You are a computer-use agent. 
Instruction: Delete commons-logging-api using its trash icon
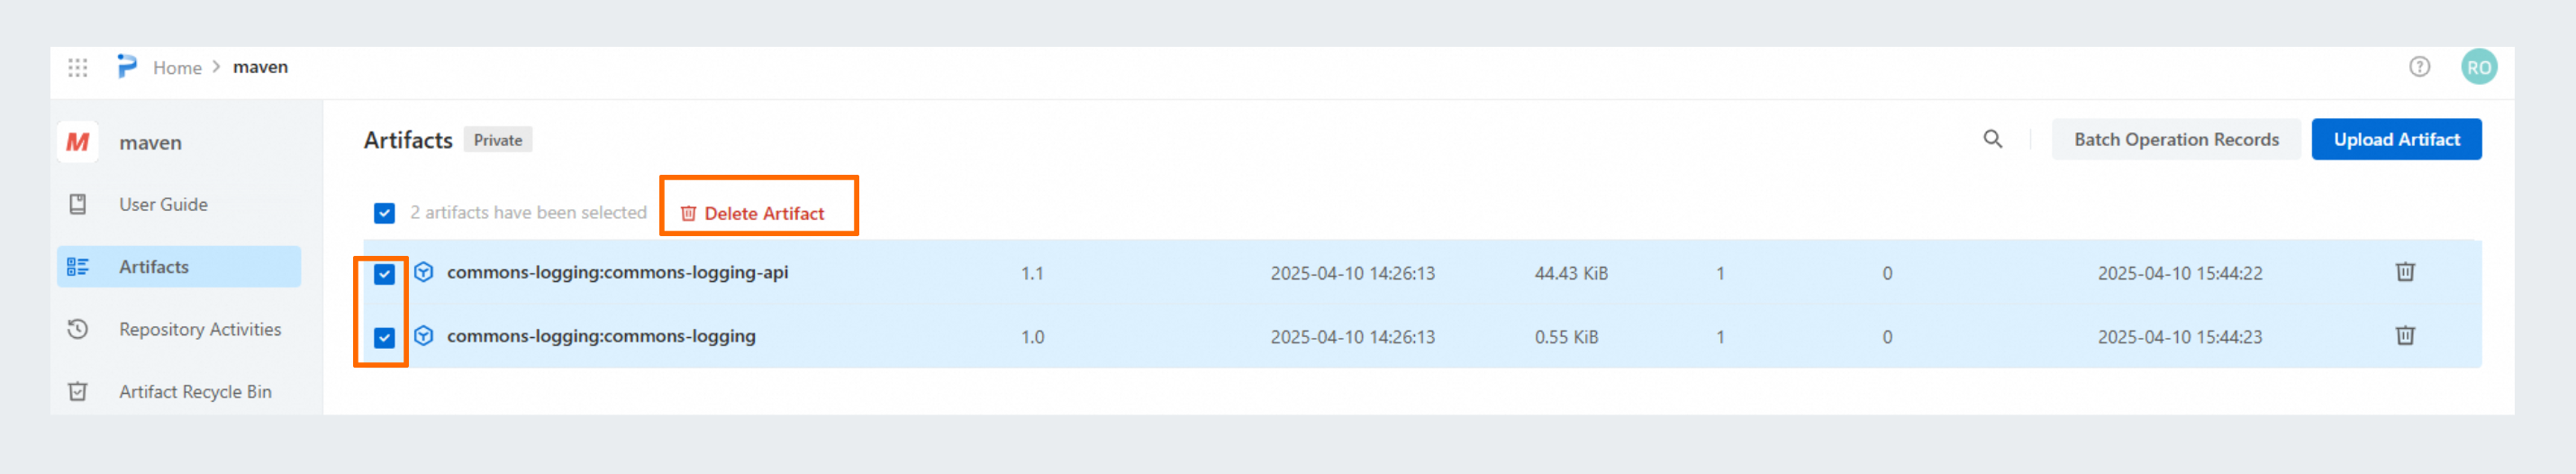(2404, 272)
